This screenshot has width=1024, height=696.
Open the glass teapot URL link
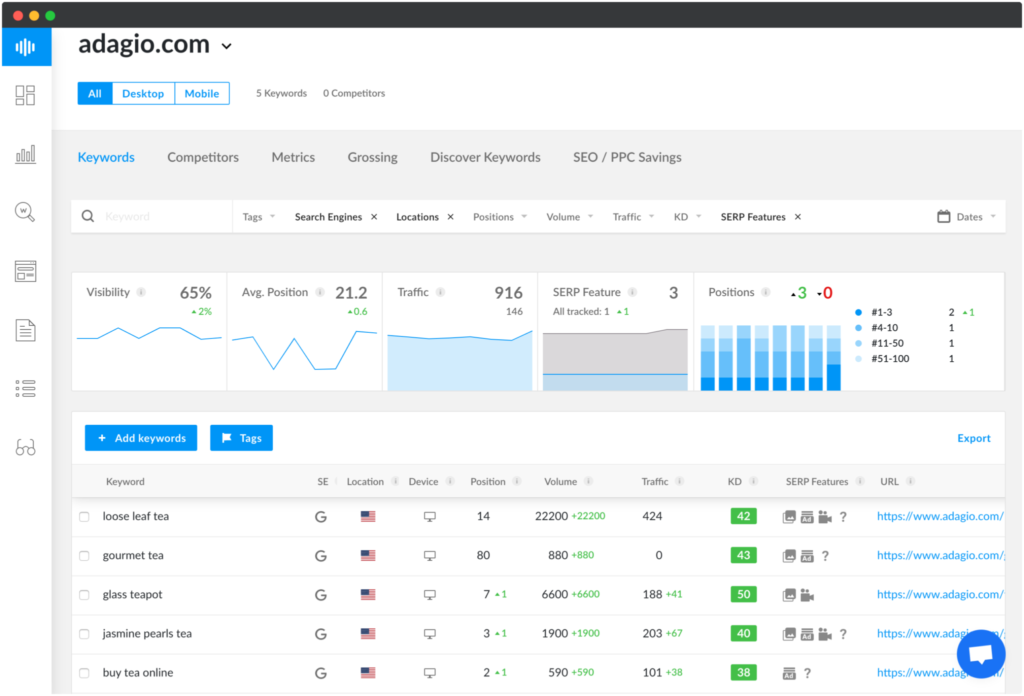pyautogui.click(x=940, y=595)
